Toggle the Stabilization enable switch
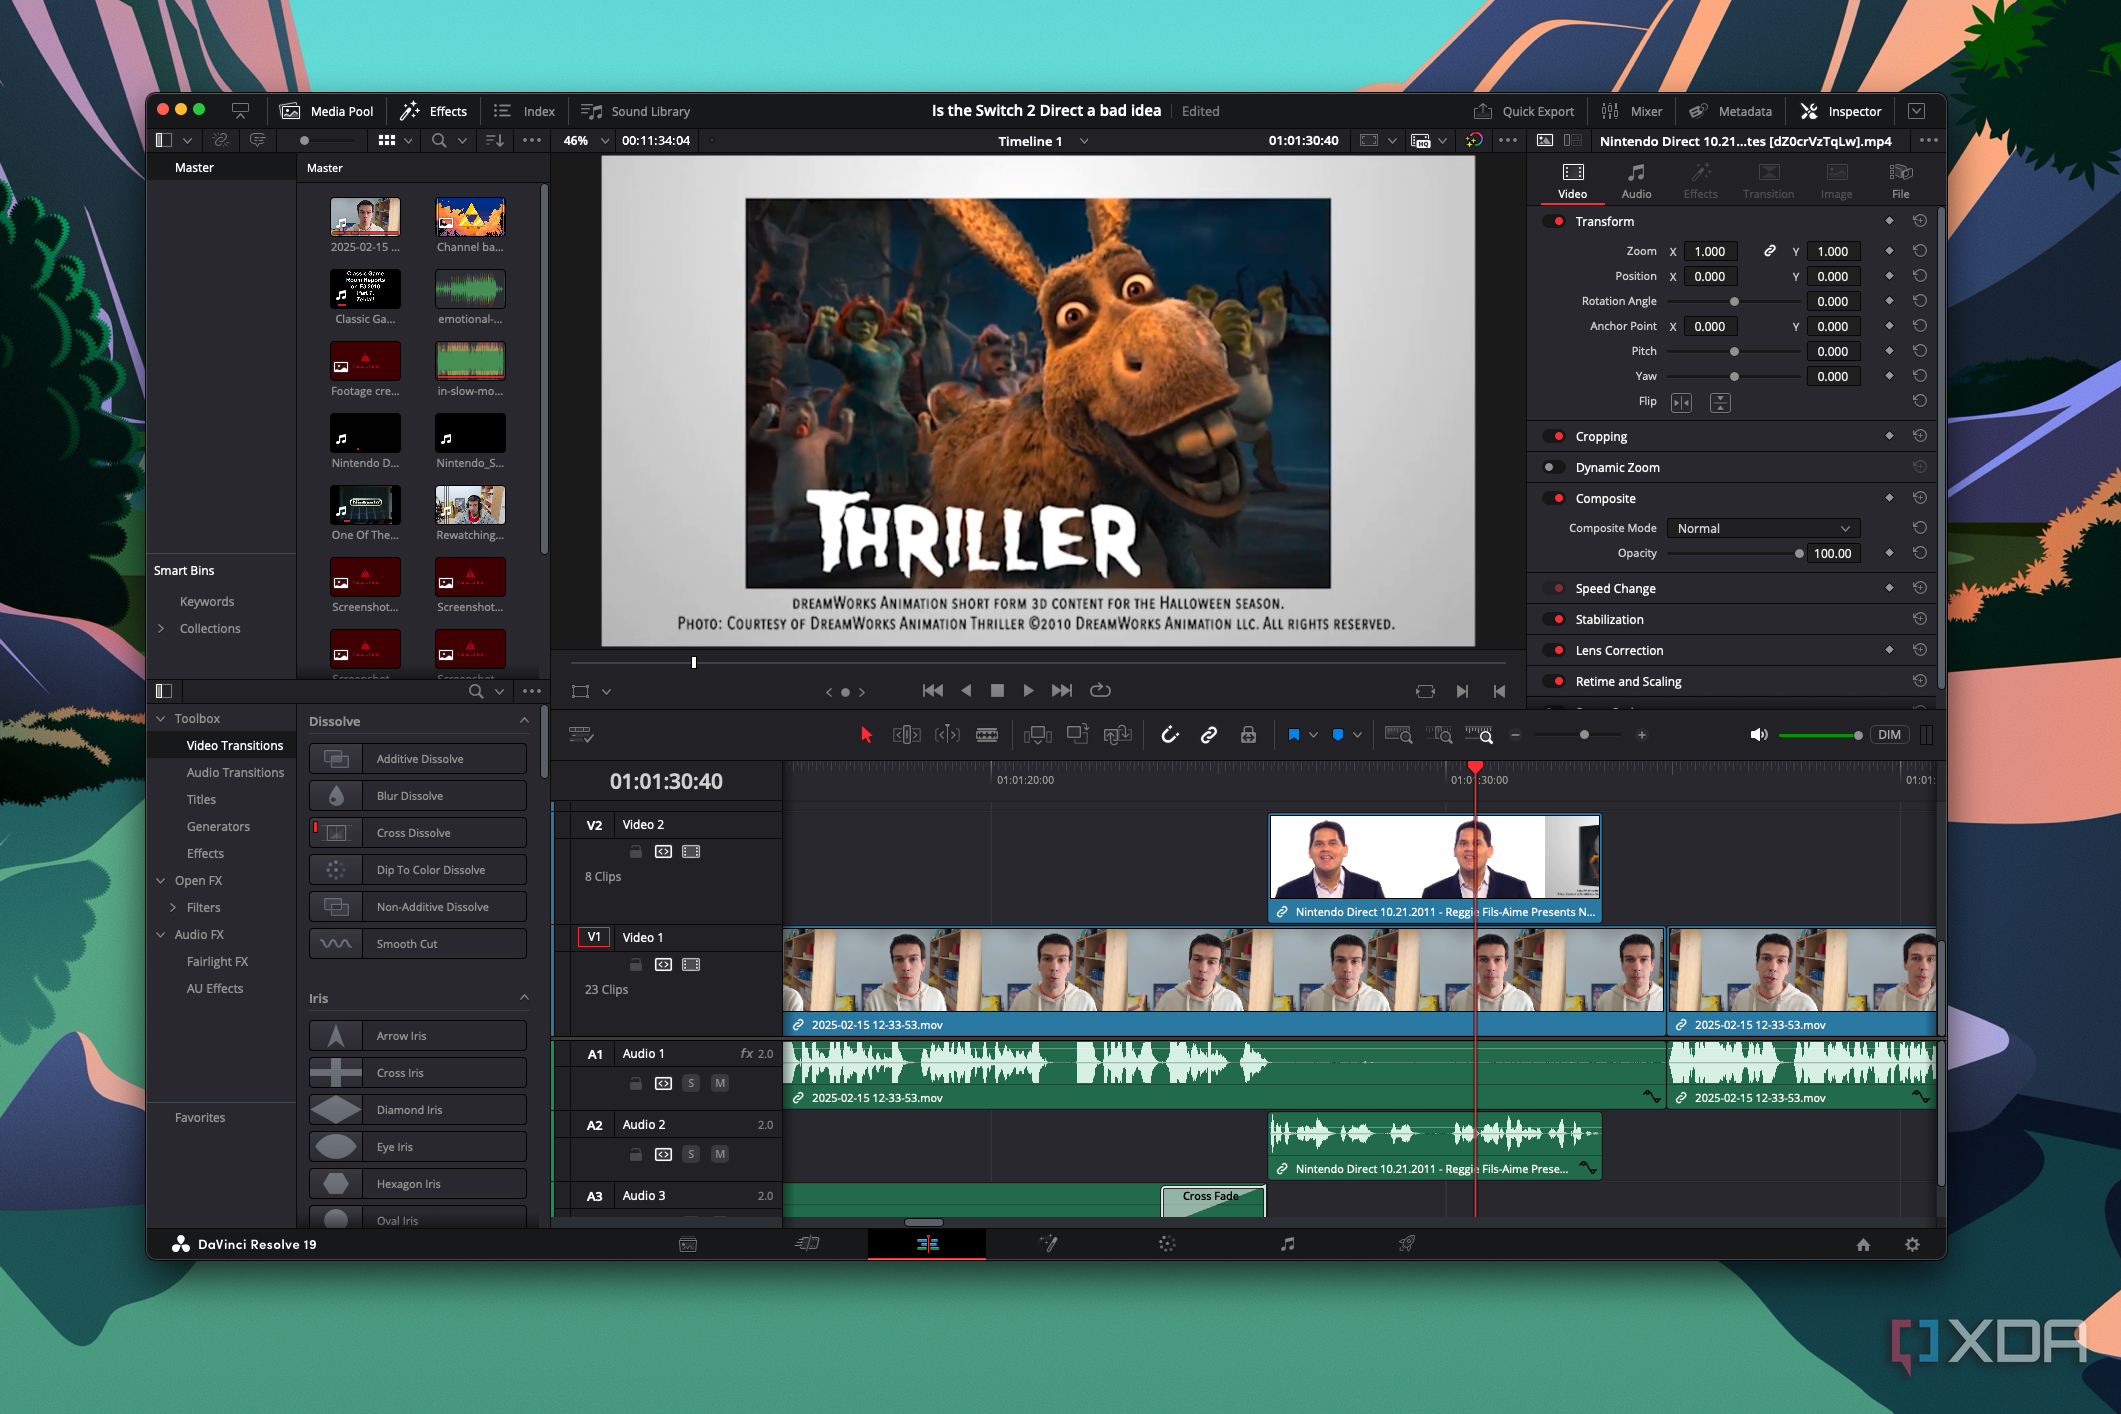This screenshot has width=2121, height=1414. (1554, 619)
